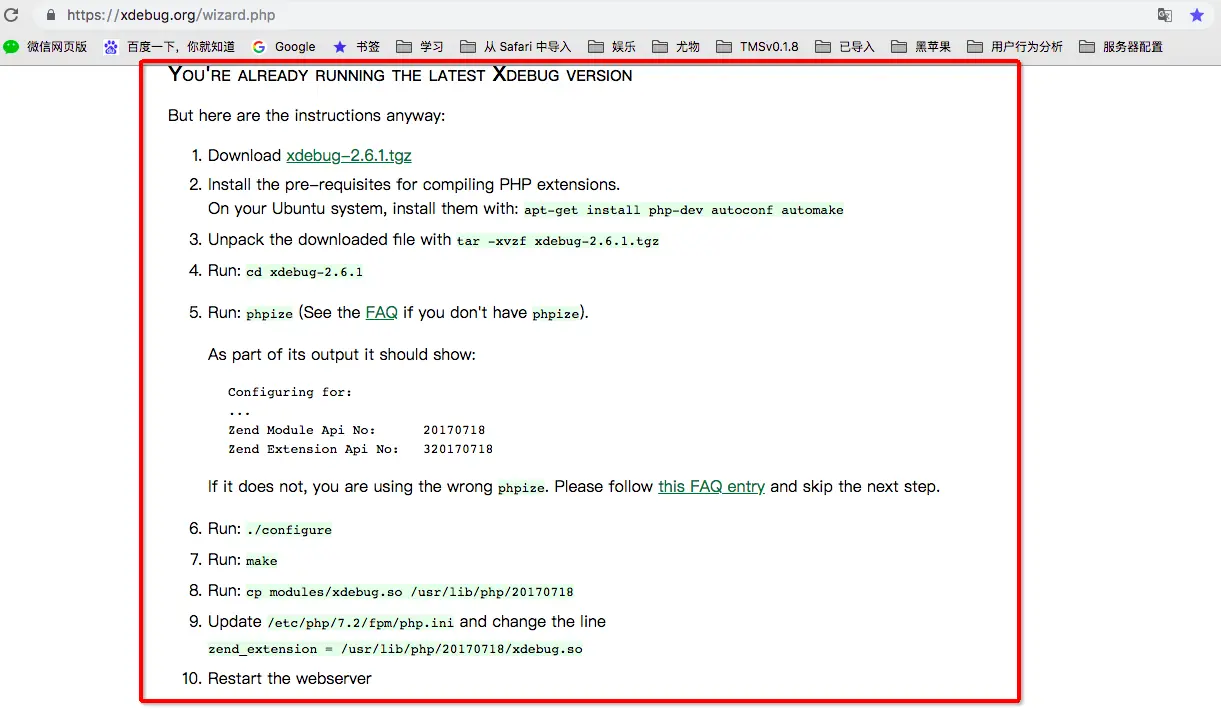Open the translate page icon
The width and height of the screenshot is (1221, 709).
(1165, 15)
